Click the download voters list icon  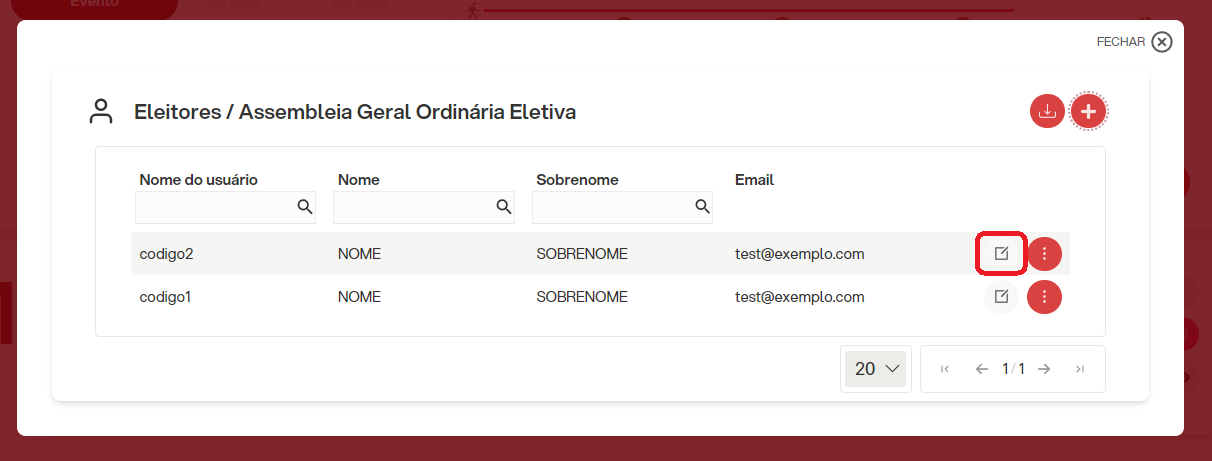click(1047, 111)
